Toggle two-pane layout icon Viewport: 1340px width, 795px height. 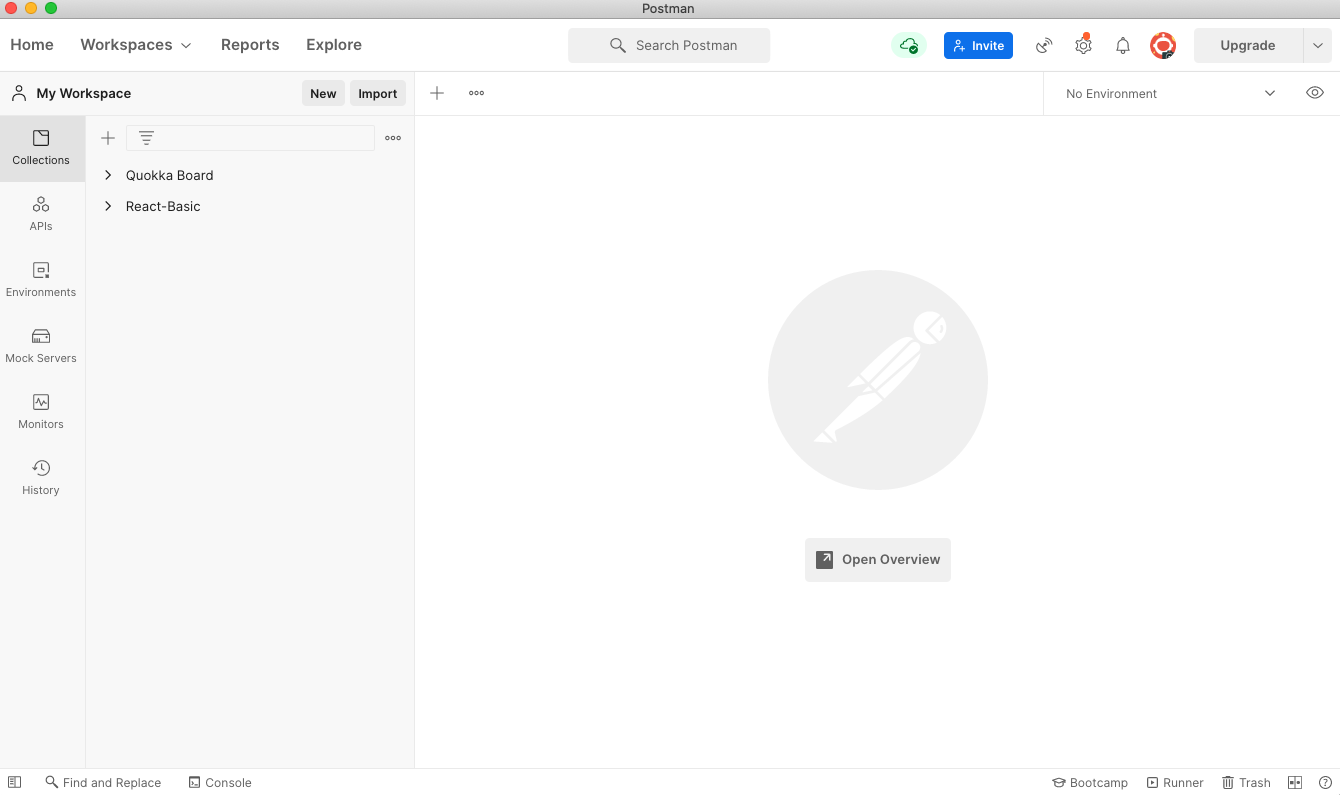1295,783
